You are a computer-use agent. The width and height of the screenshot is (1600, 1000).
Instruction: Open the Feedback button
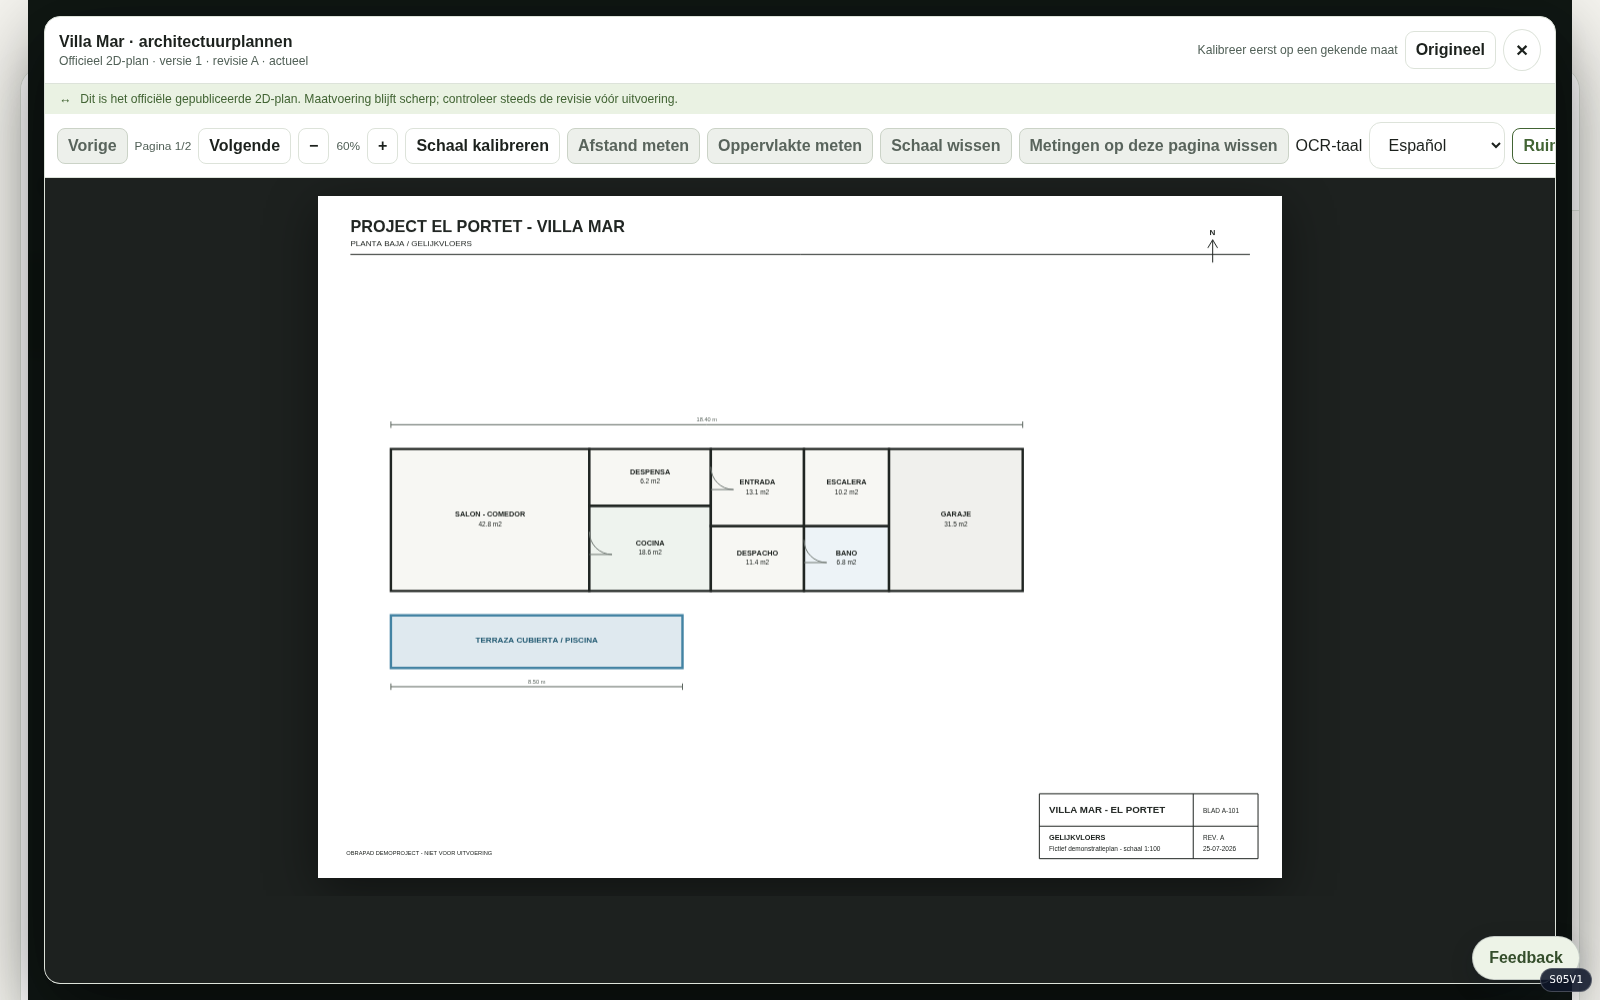pyautogui.click(x=1525, y=958)
